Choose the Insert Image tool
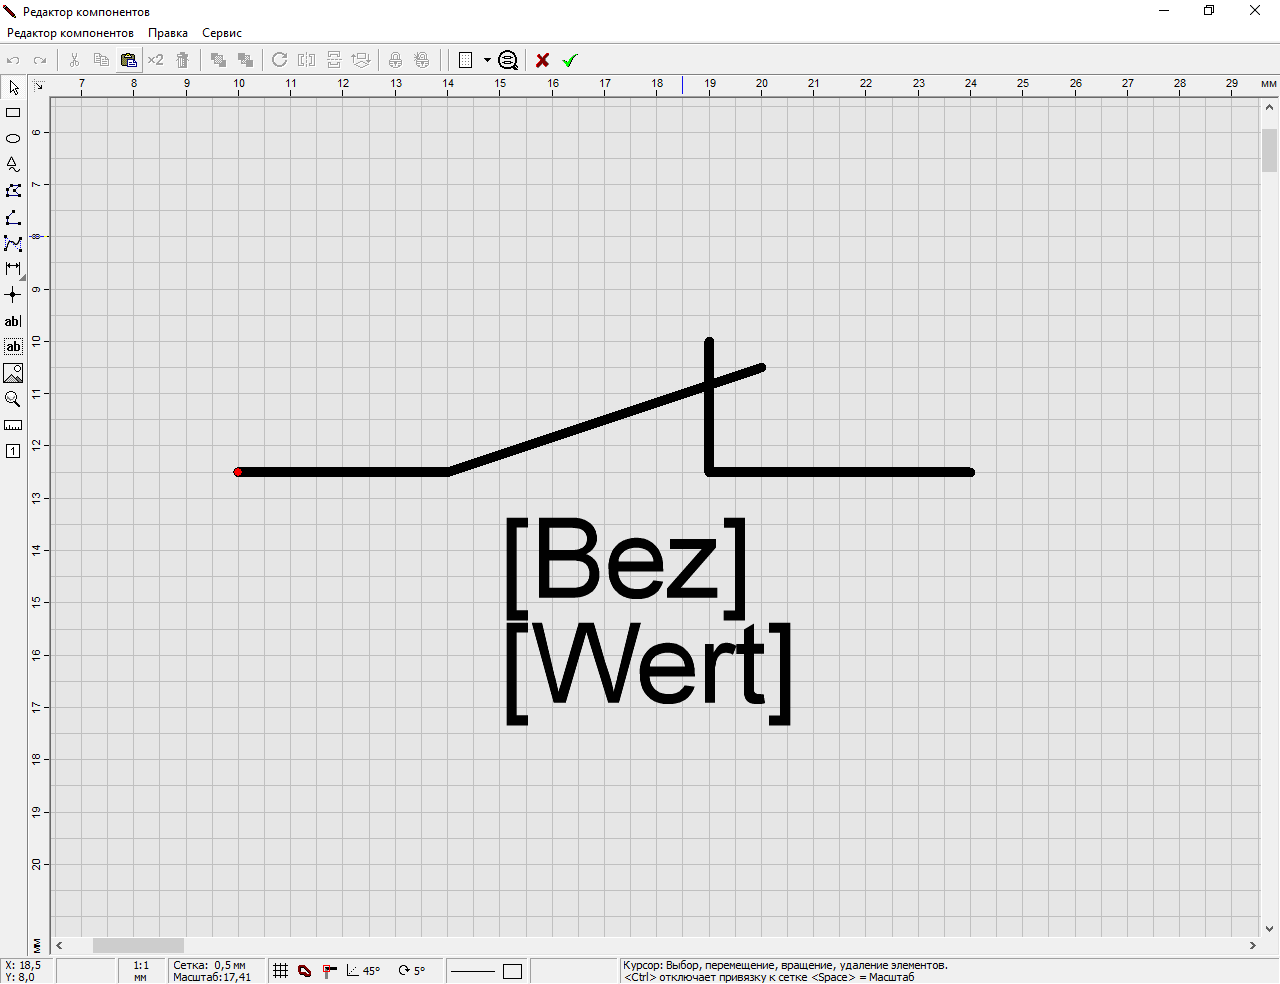1280x984 pixels. point(13,373)
